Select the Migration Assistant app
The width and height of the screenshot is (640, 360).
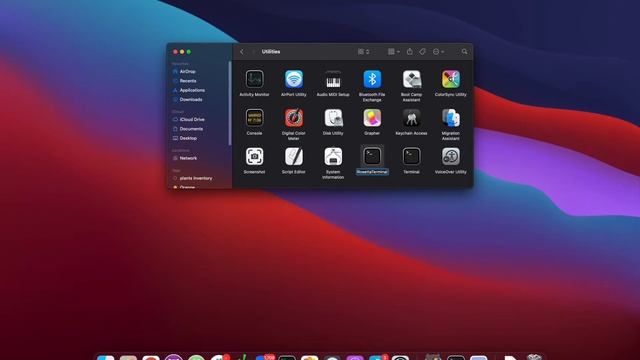[451, 118]
